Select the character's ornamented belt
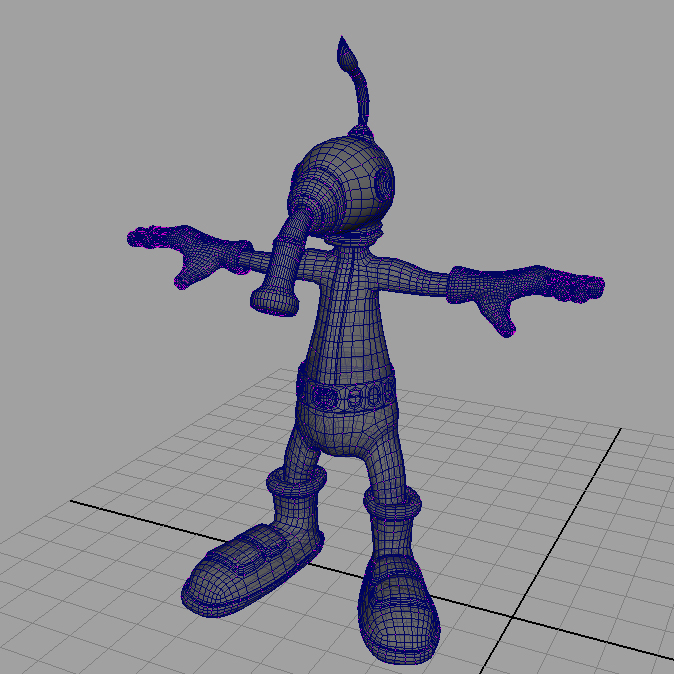The image size is (674, 674). tap(346, 393)
